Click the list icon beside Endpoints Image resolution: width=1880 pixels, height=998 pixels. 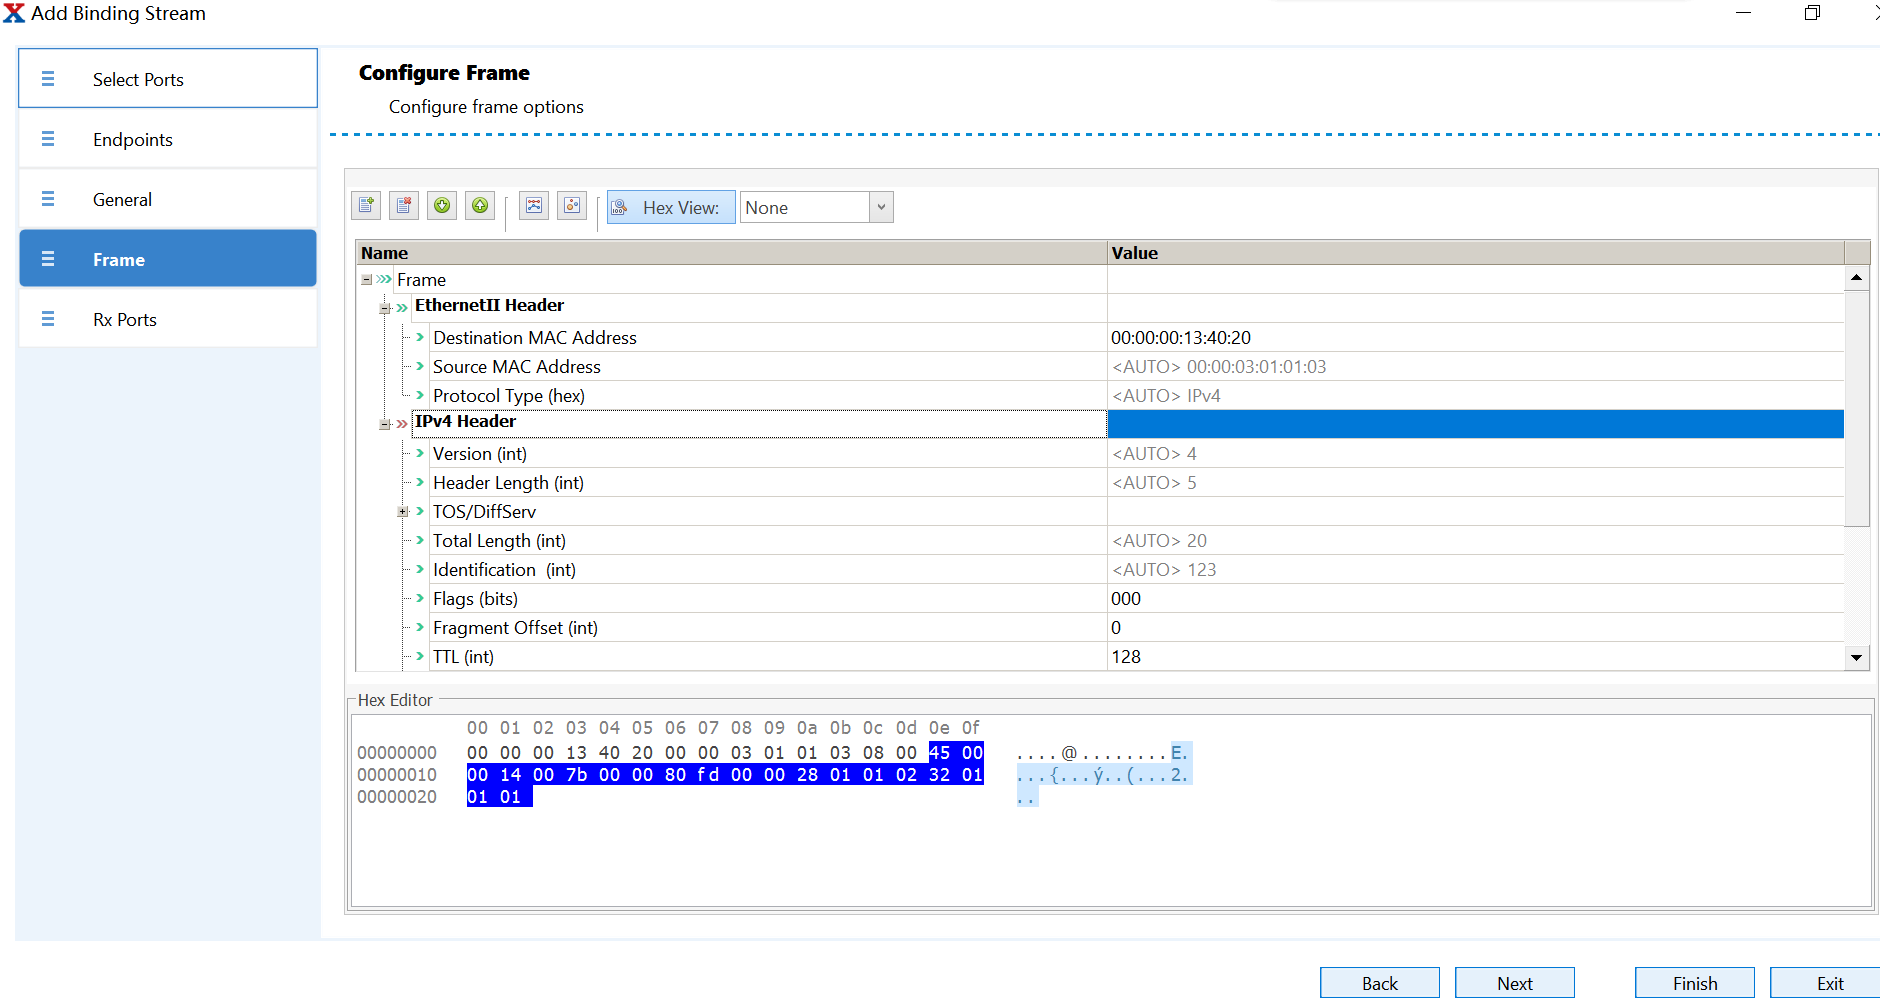point(48,139)
